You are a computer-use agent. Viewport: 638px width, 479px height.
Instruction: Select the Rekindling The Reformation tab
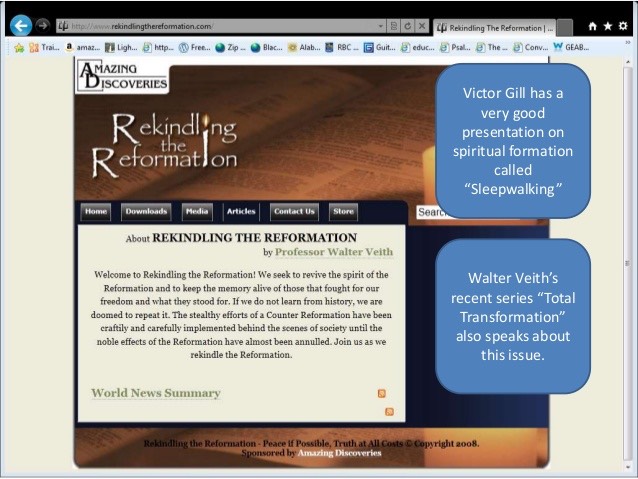point(494,28)
